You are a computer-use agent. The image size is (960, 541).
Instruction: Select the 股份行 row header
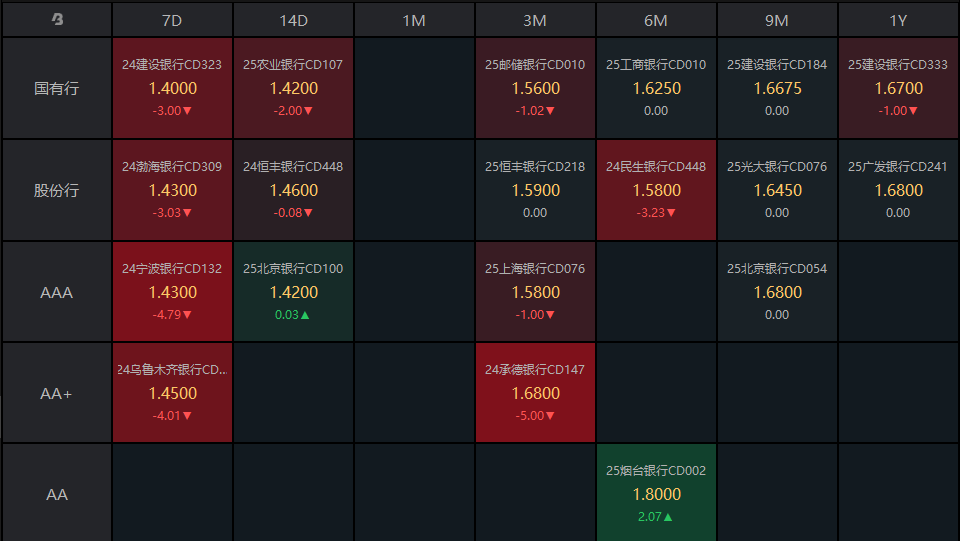click(57, 190)
